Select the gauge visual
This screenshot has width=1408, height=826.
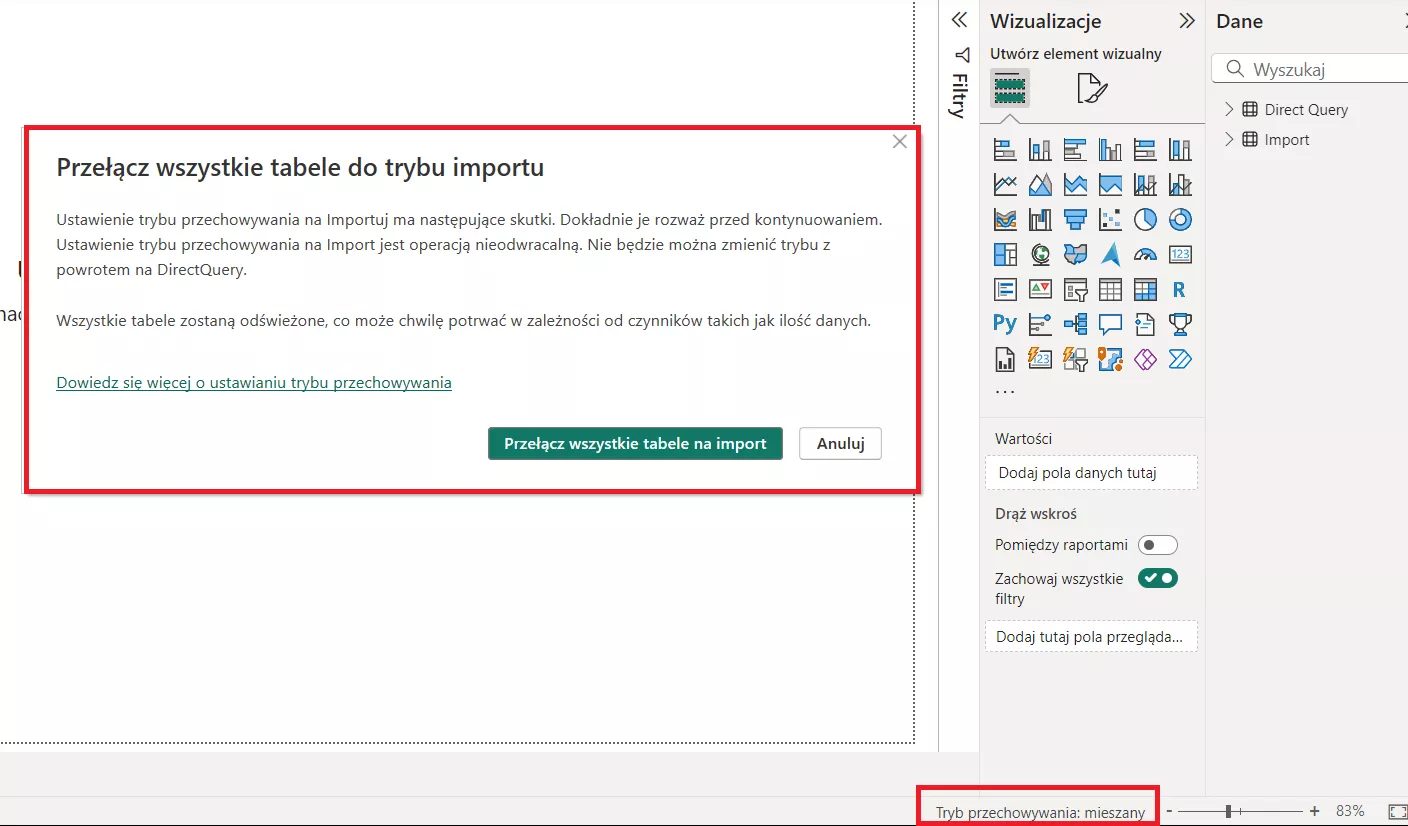click(1145, 255)
